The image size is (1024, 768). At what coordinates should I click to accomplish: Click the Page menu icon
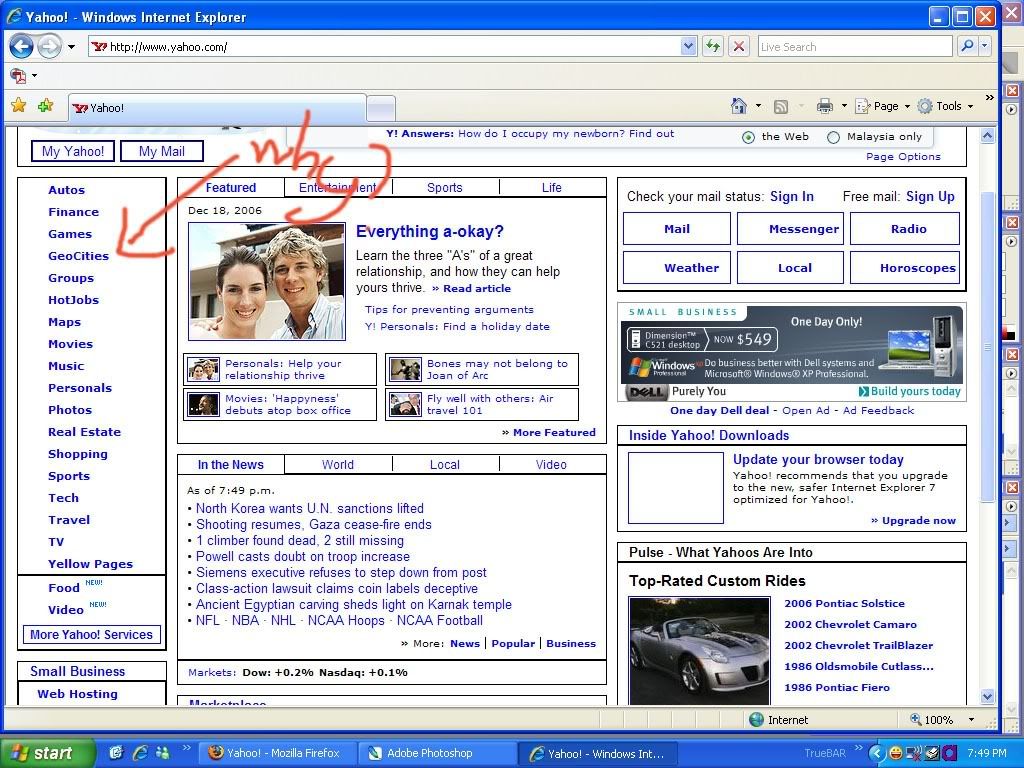tap(863, 106)
